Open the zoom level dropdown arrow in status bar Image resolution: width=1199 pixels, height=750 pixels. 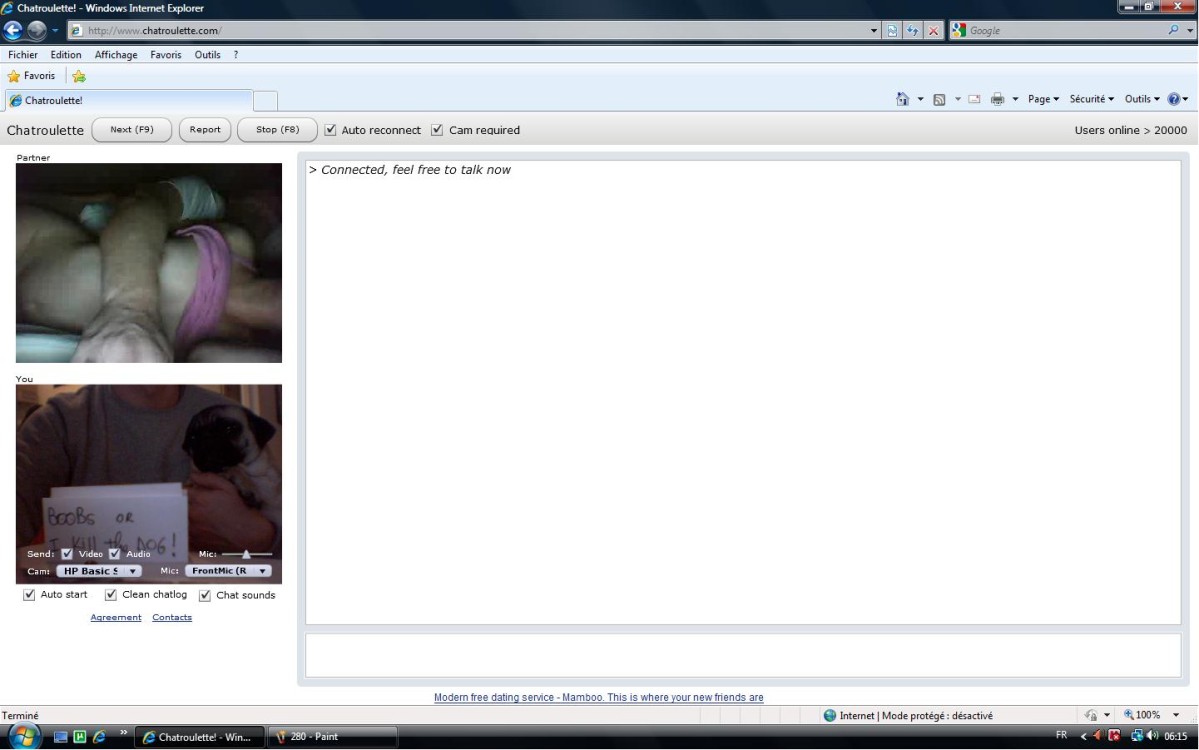pyautogui.click(x=1176, y=716)
